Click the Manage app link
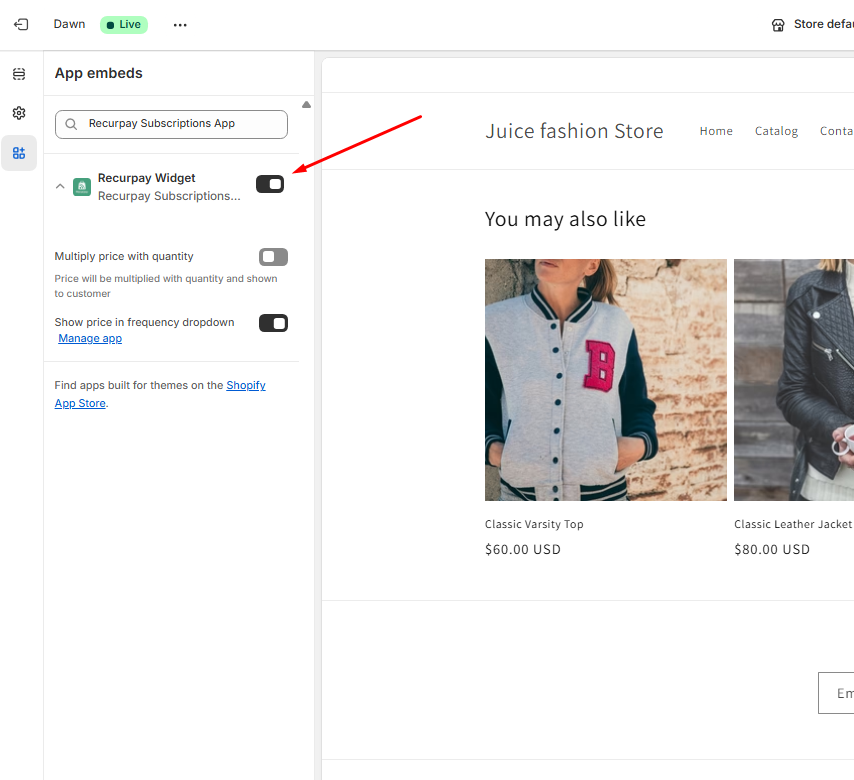 click(x=90, y=339)
